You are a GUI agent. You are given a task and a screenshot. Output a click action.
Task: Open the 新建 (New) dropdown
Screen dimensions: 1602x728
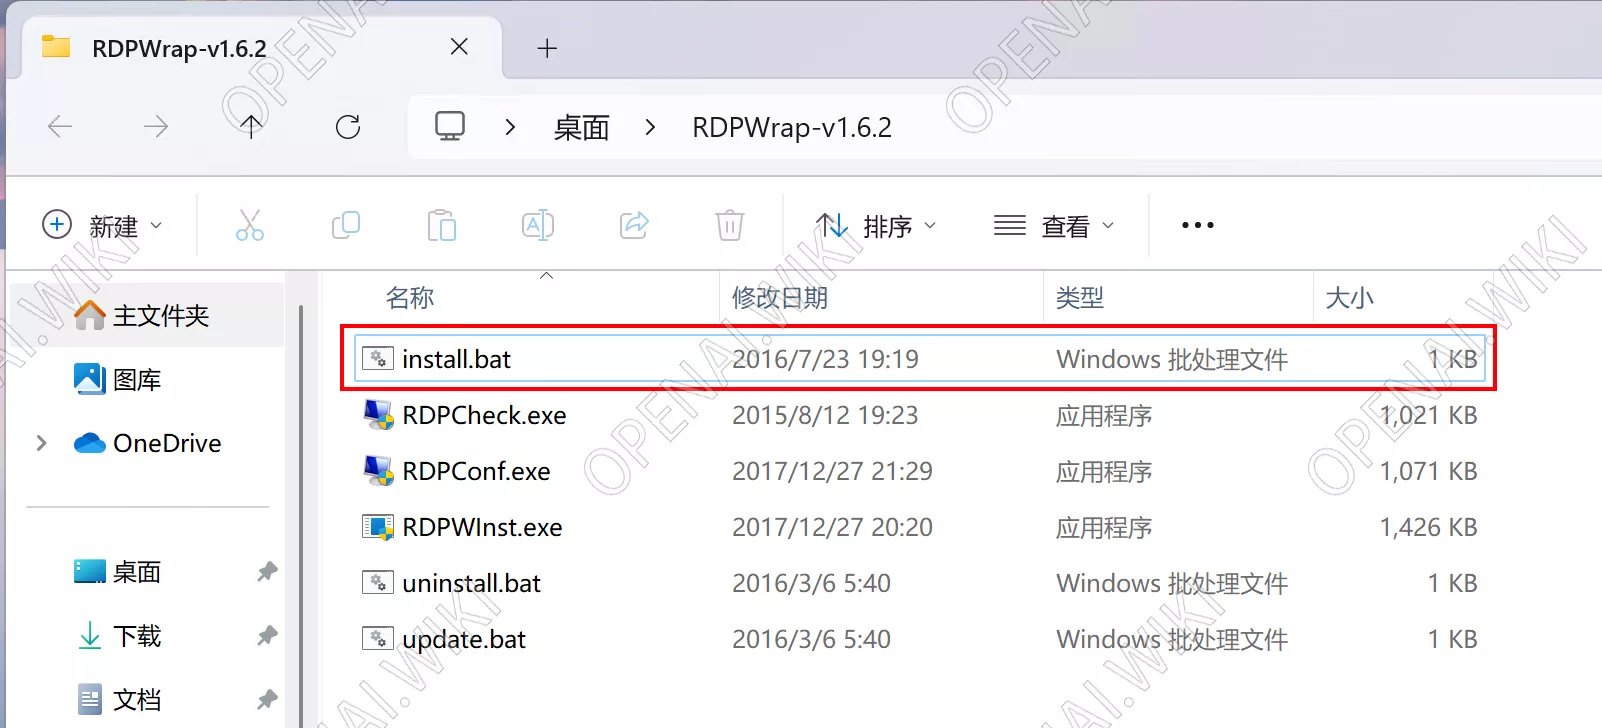click(x=102, y=226)
